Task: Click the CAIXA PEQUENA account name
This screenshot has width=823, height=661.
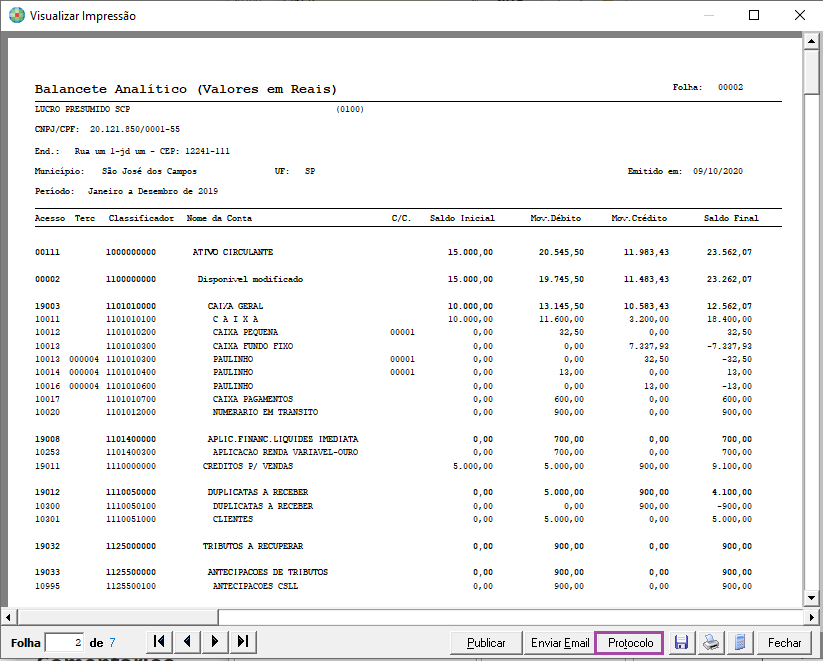Action: click(x=245, y=332)
